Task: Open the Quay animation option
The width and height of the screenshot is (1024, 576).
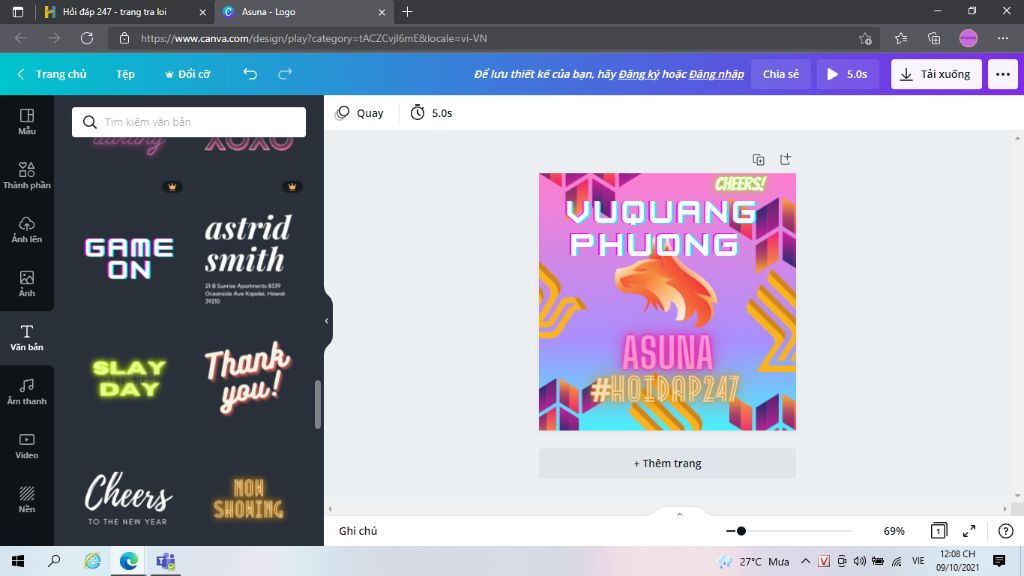Action: 359,113
